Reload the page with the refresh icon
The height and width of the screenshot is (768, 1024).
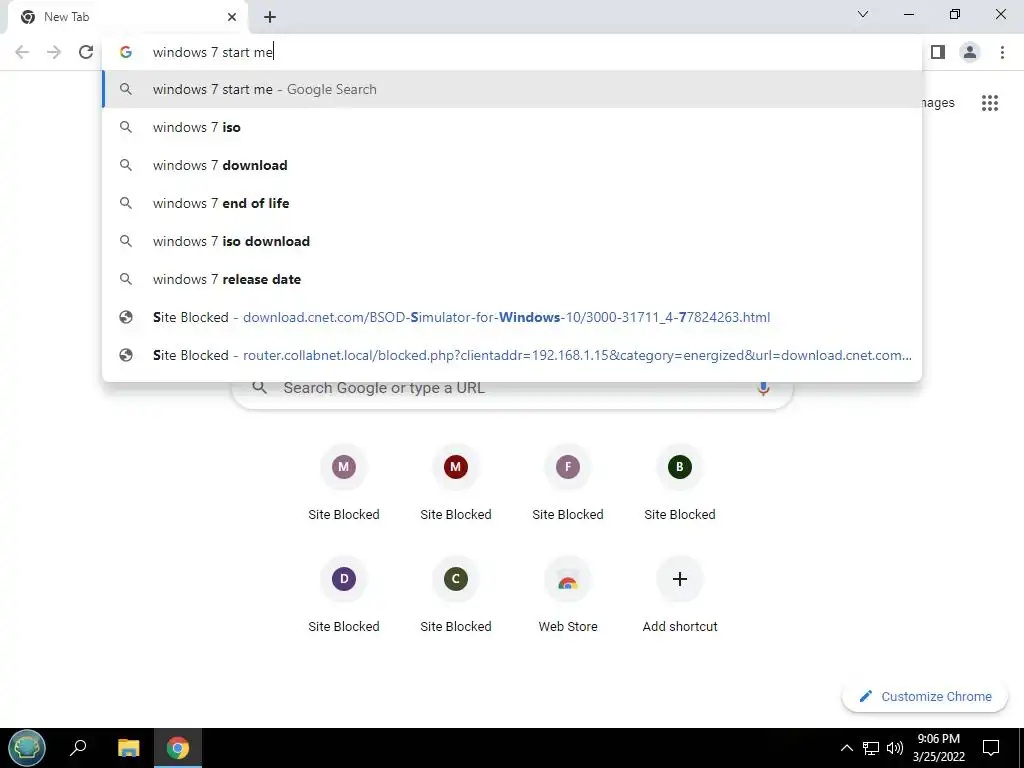point(86,52)
